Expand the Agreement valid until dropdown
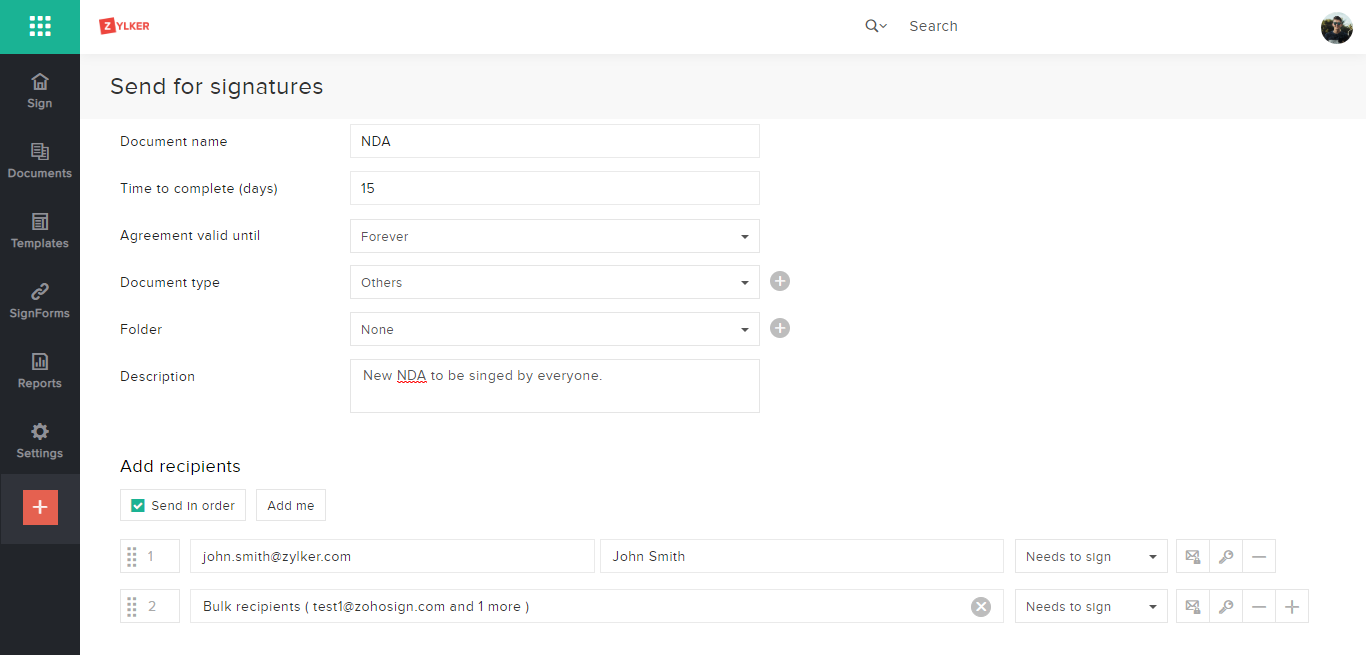The width and height of the screenshot is (1366, 655). tap(555, 237)
